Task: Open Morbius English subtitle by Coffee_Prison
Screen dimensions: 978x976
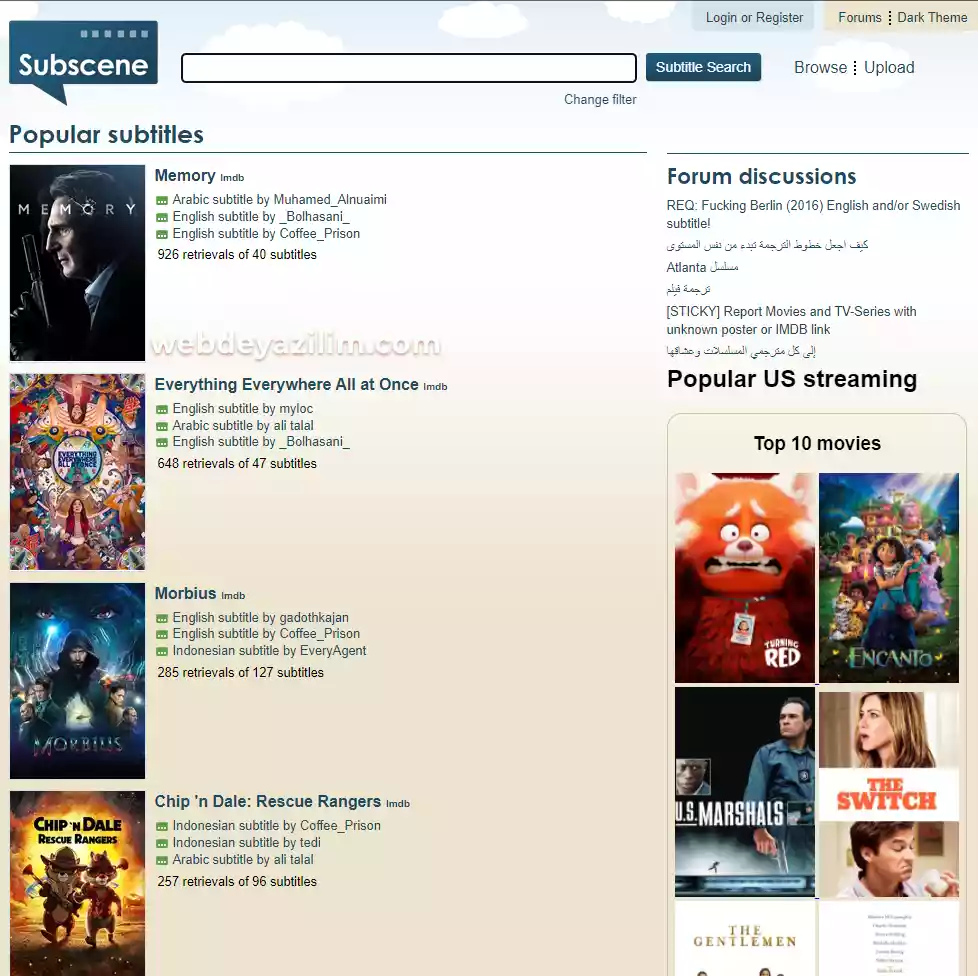Action: [x=266, y=634]
